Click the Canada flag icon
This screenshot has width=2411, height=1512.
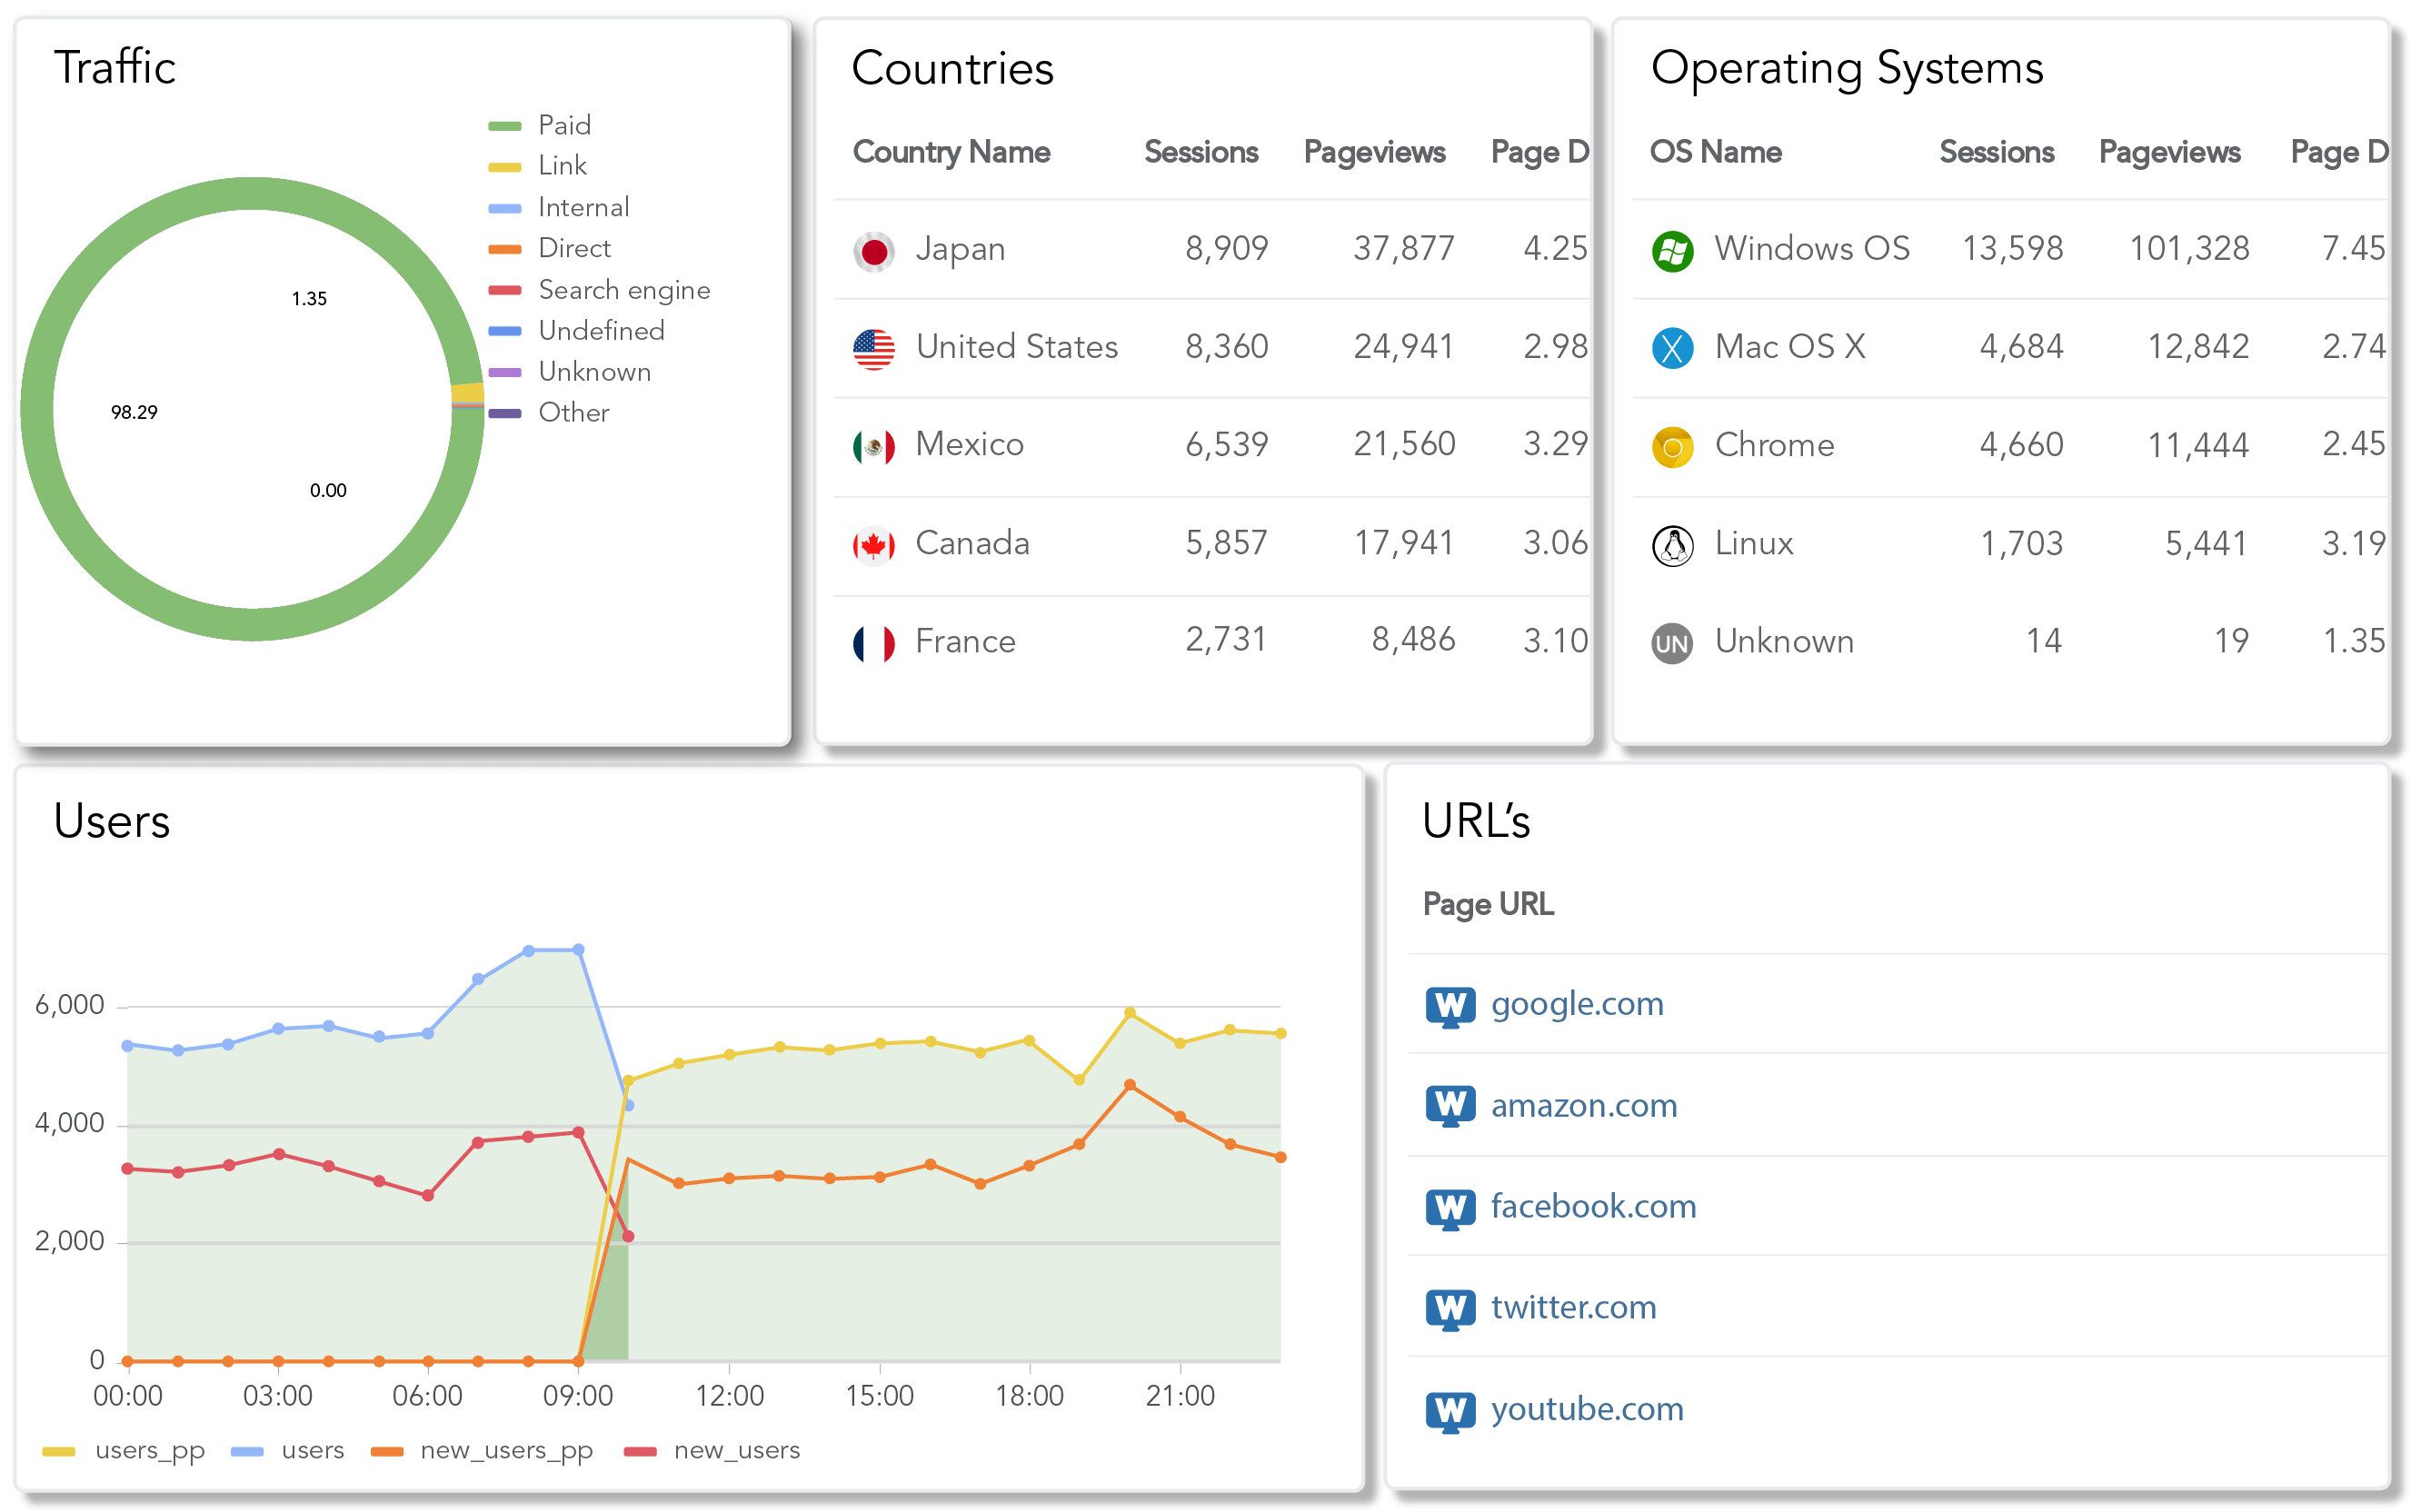[x=873, y=545]
